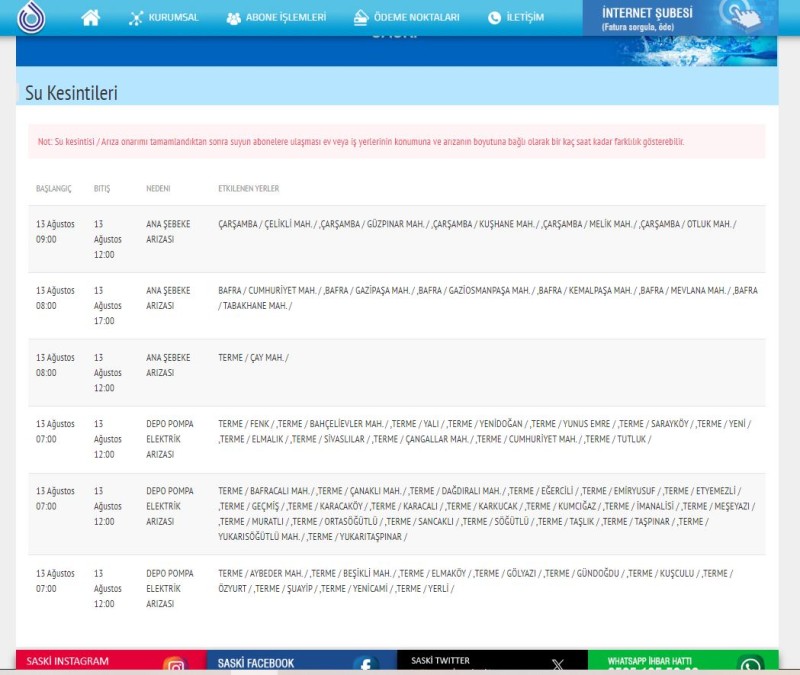Open İnternet Şubesi bill payment banner
800x675 pixels.
pyautogui.click(x=680, y=18)
